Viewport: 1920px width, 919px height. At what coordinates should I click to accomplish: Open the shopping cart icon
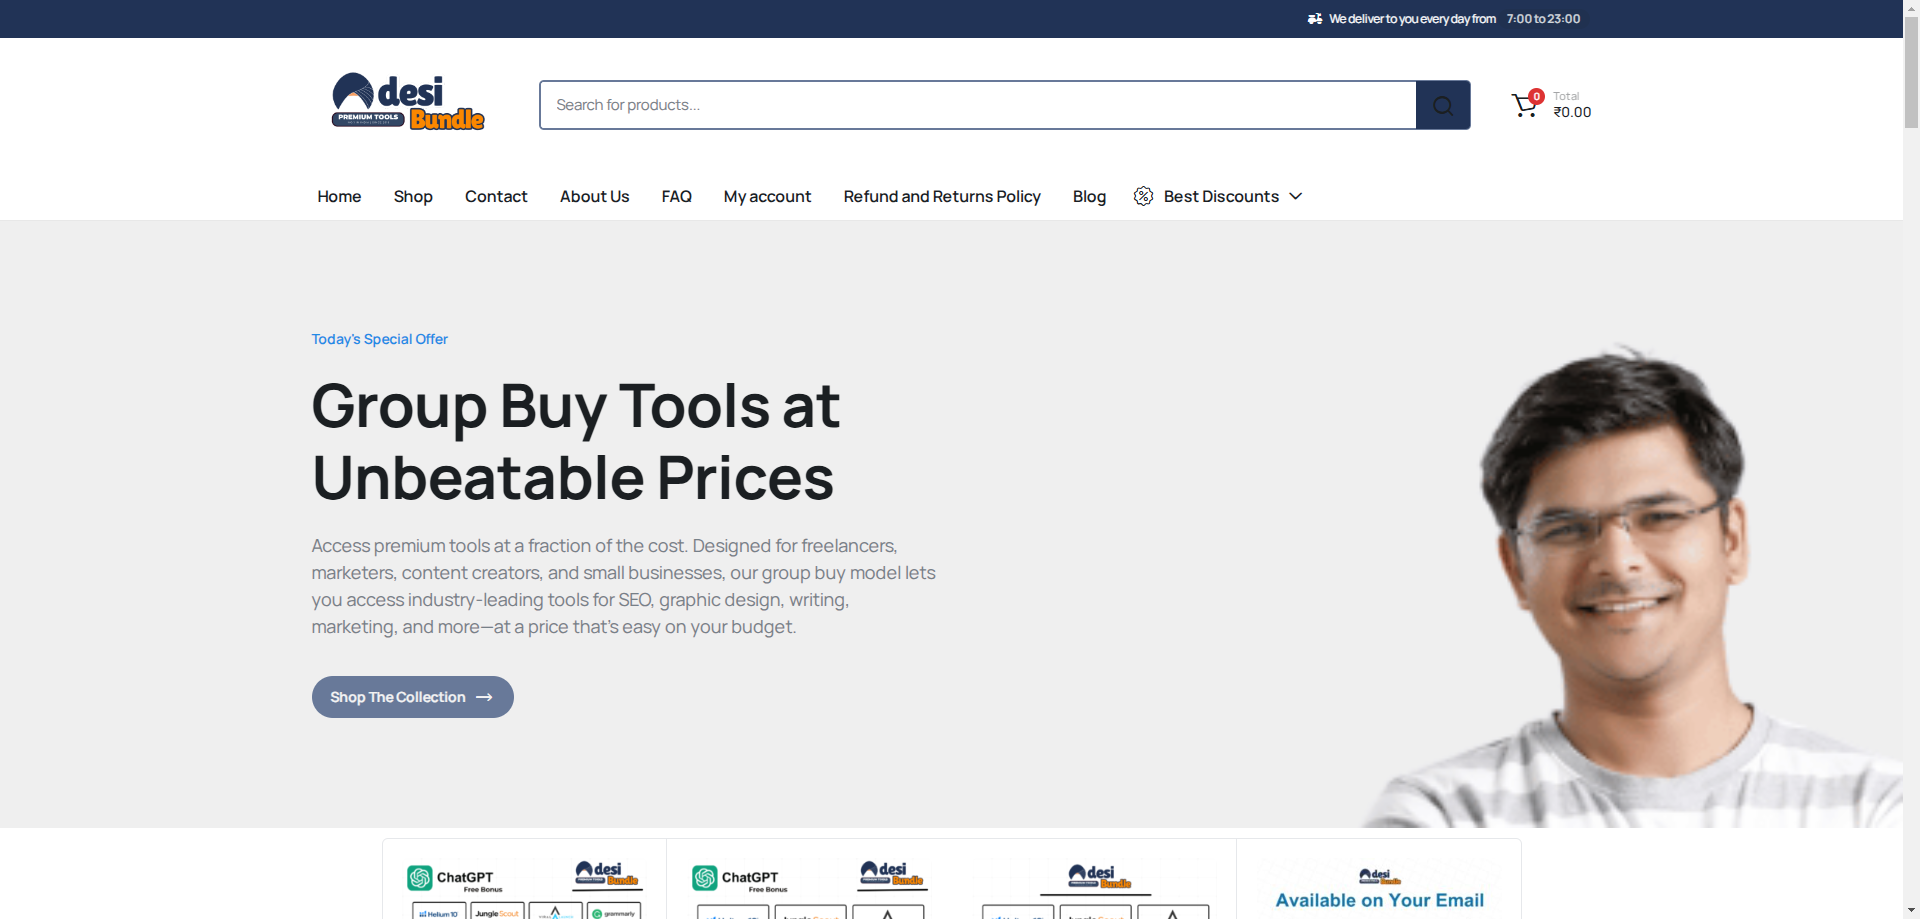[1523, 104]
